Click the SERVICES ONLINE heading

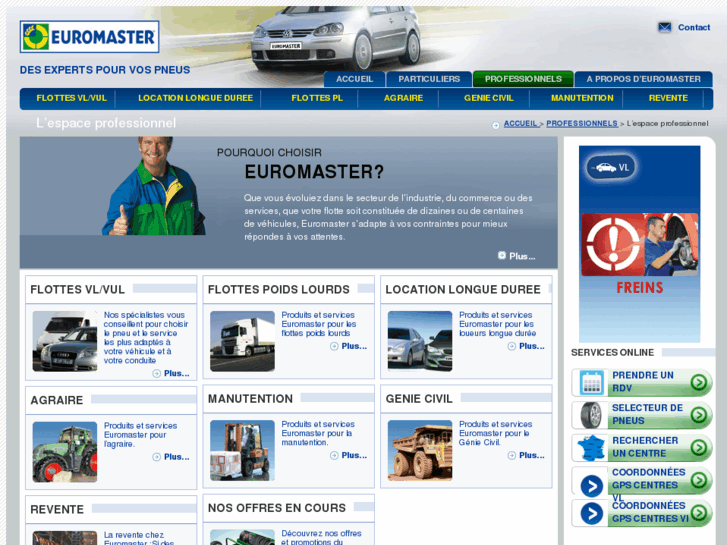click(612, 353)
